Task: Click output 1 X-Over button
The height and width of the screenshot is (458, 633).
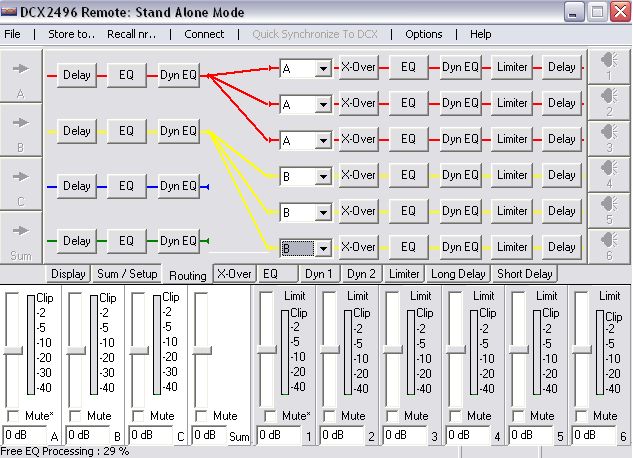Action: 358,67
